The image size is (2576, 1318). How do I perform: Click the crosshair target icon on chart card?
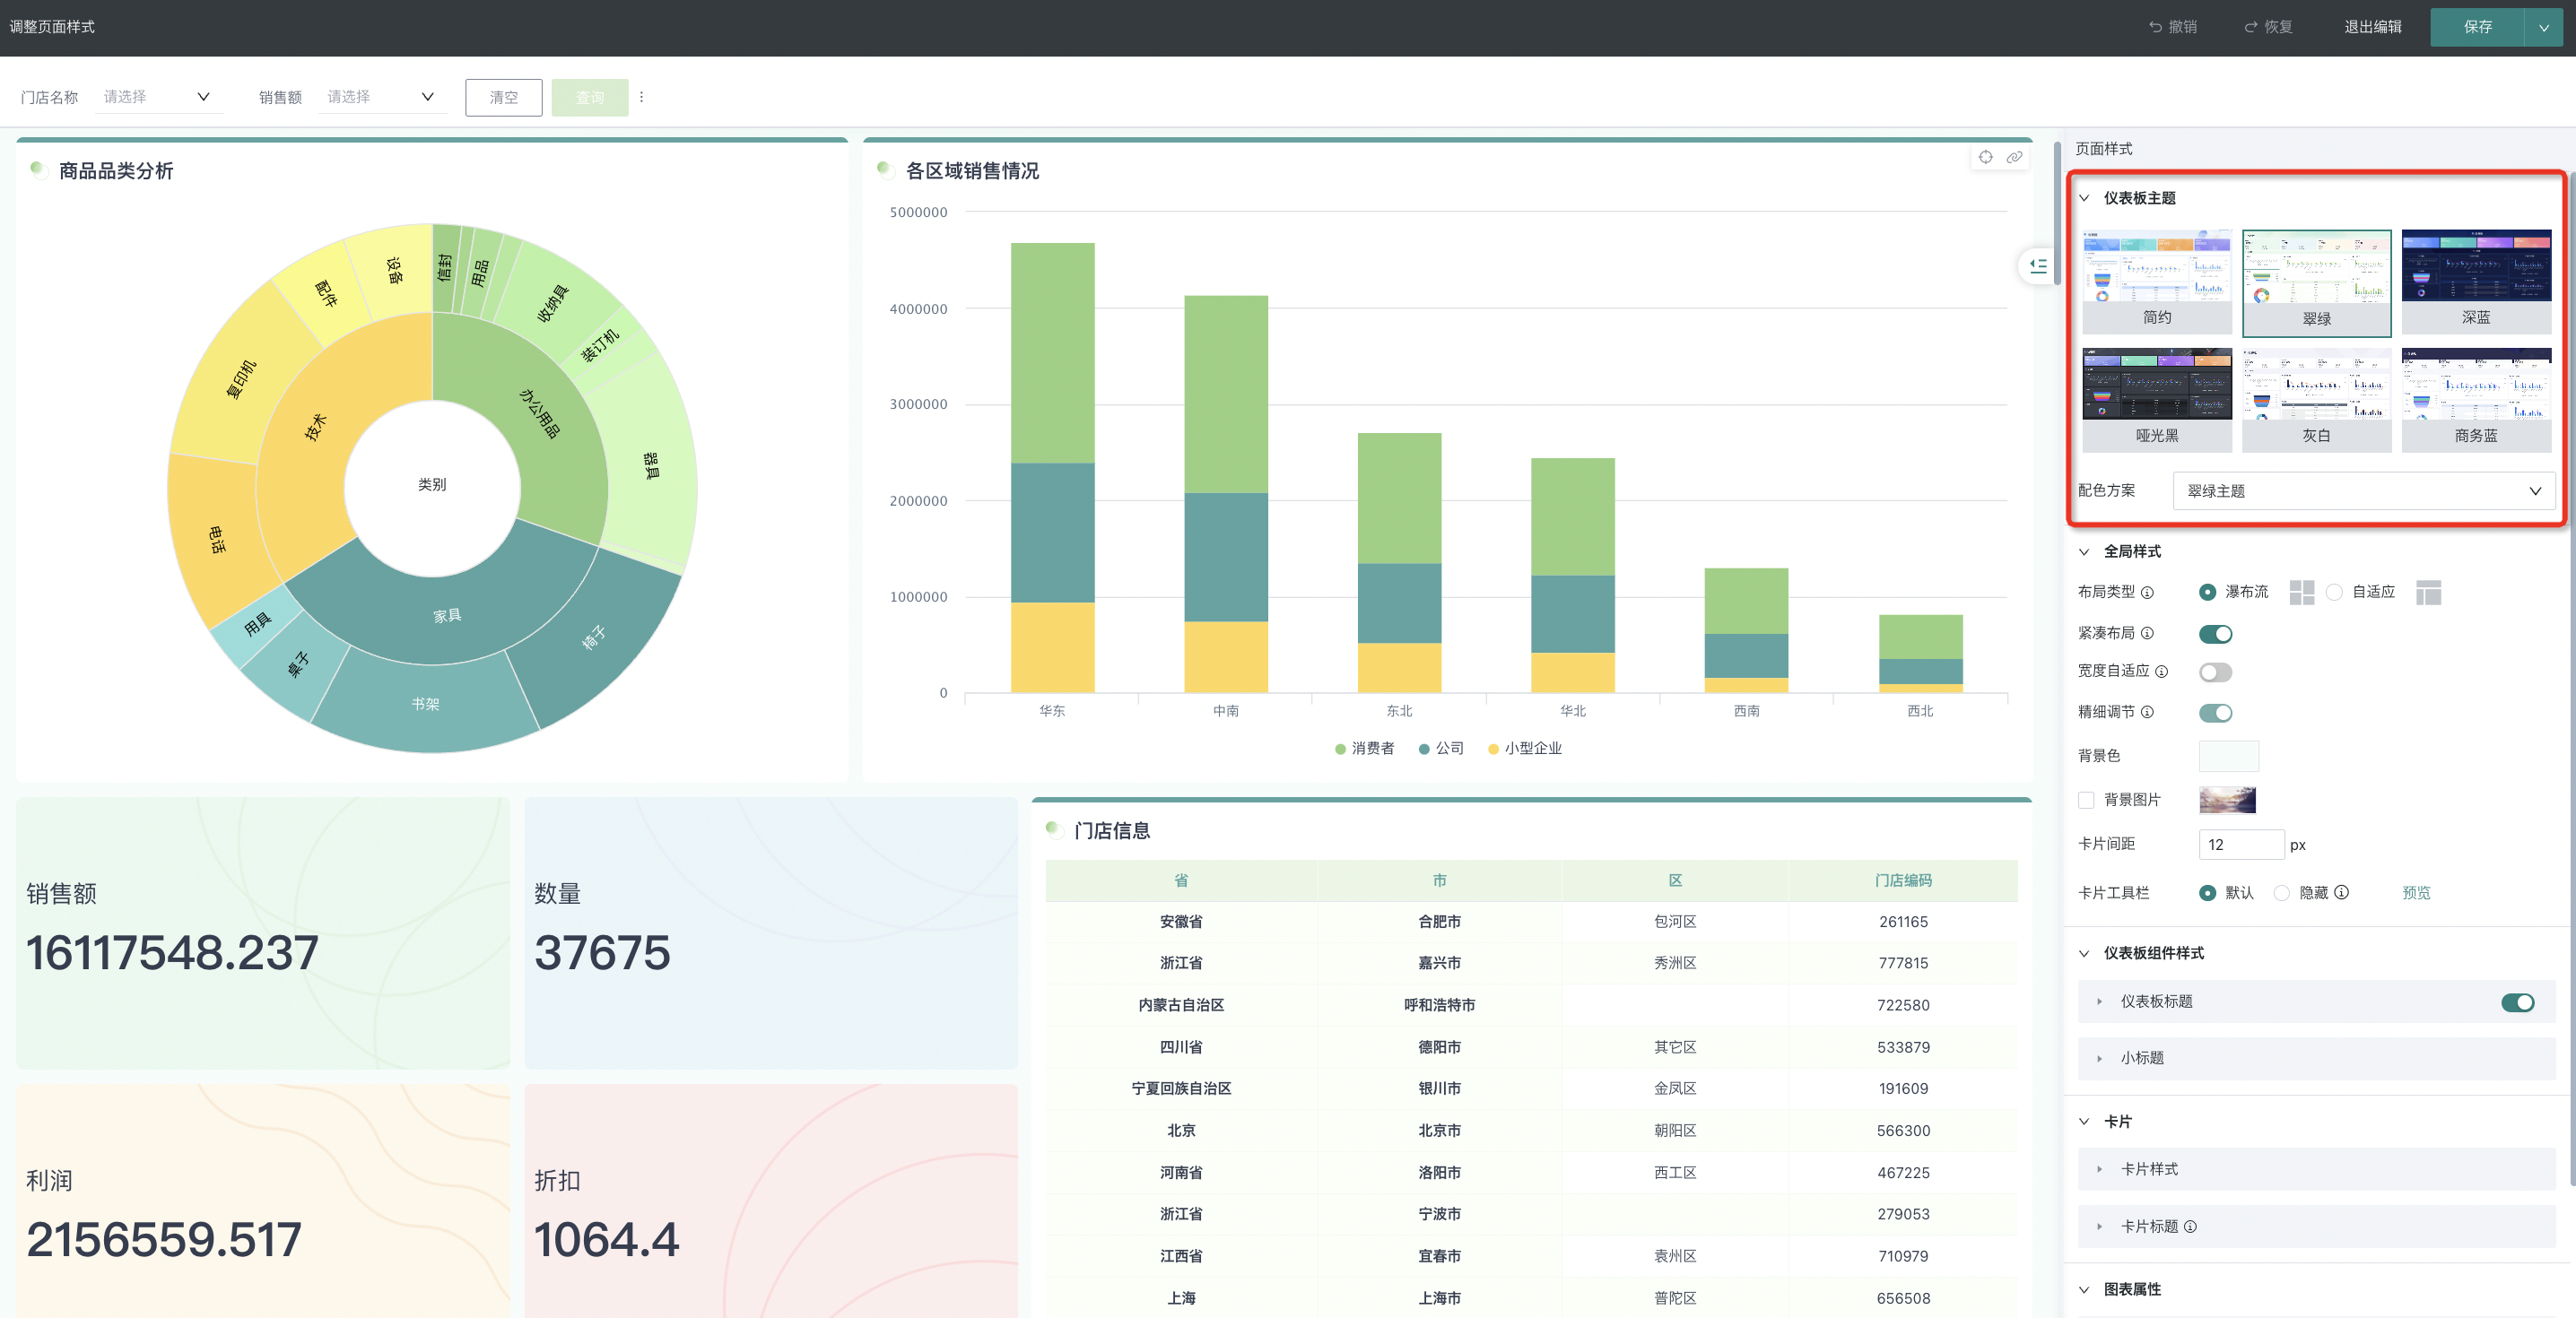1985,157
